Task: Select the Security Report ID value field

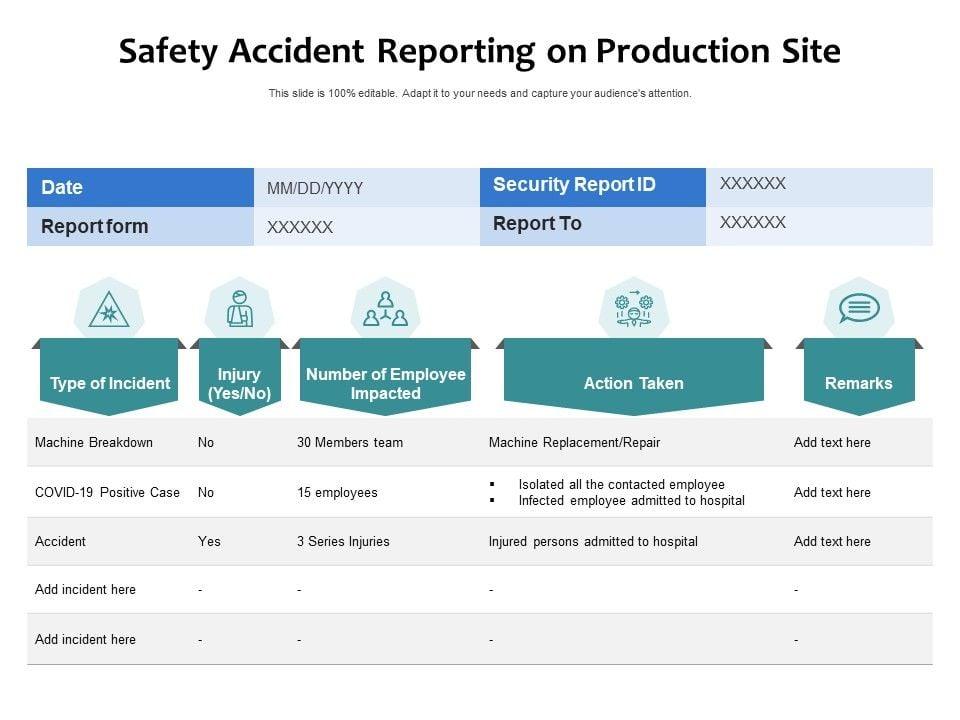Action: (753, 184)
